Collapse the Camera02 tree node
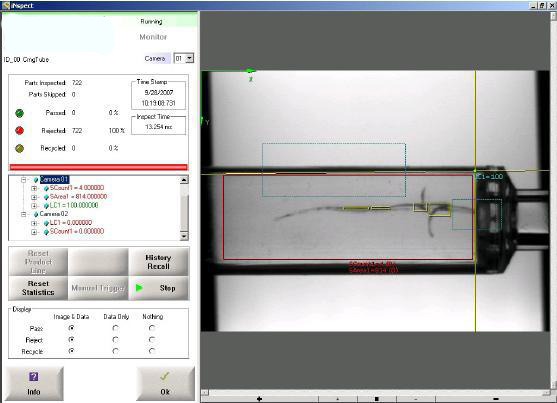 pyautogui.click(x=23, y=214)
